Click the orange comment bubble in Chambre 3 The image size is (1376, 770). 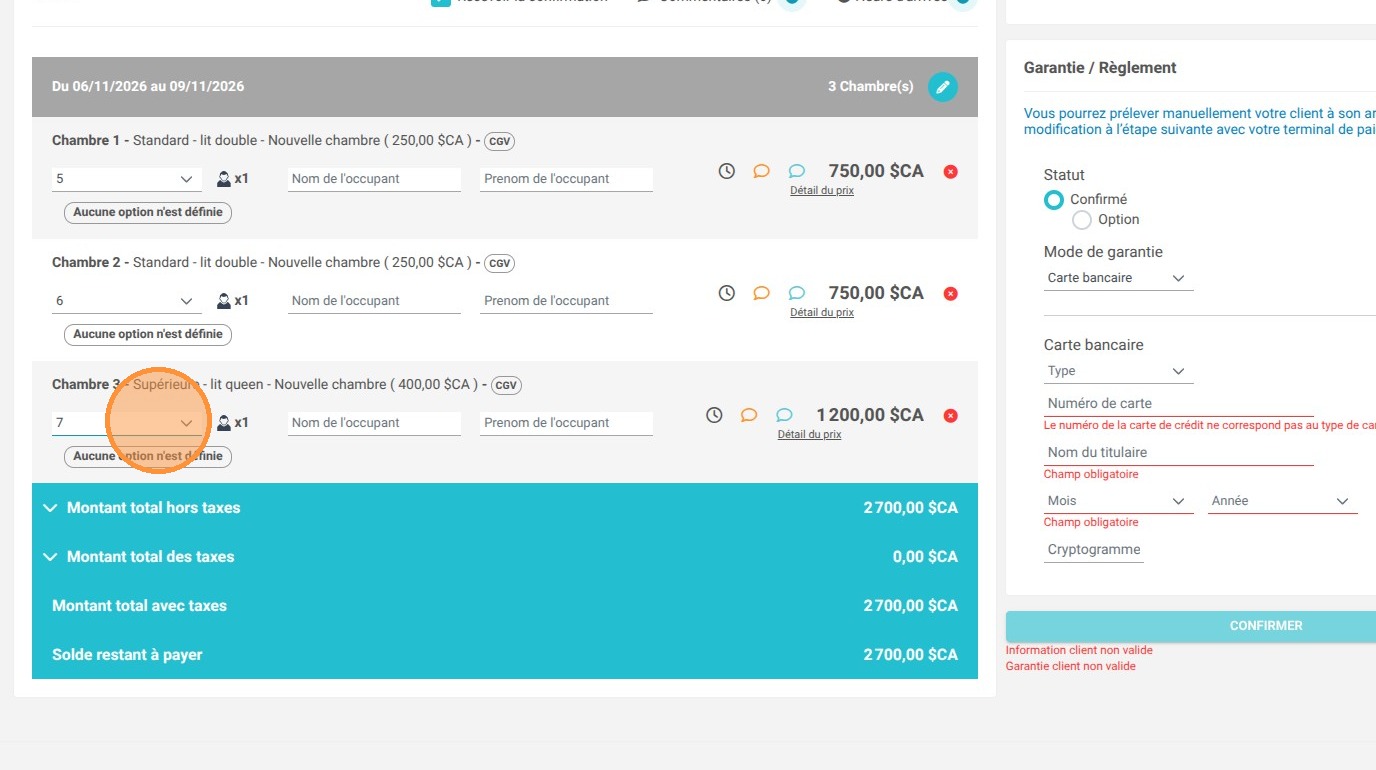(x=748, y=415)
